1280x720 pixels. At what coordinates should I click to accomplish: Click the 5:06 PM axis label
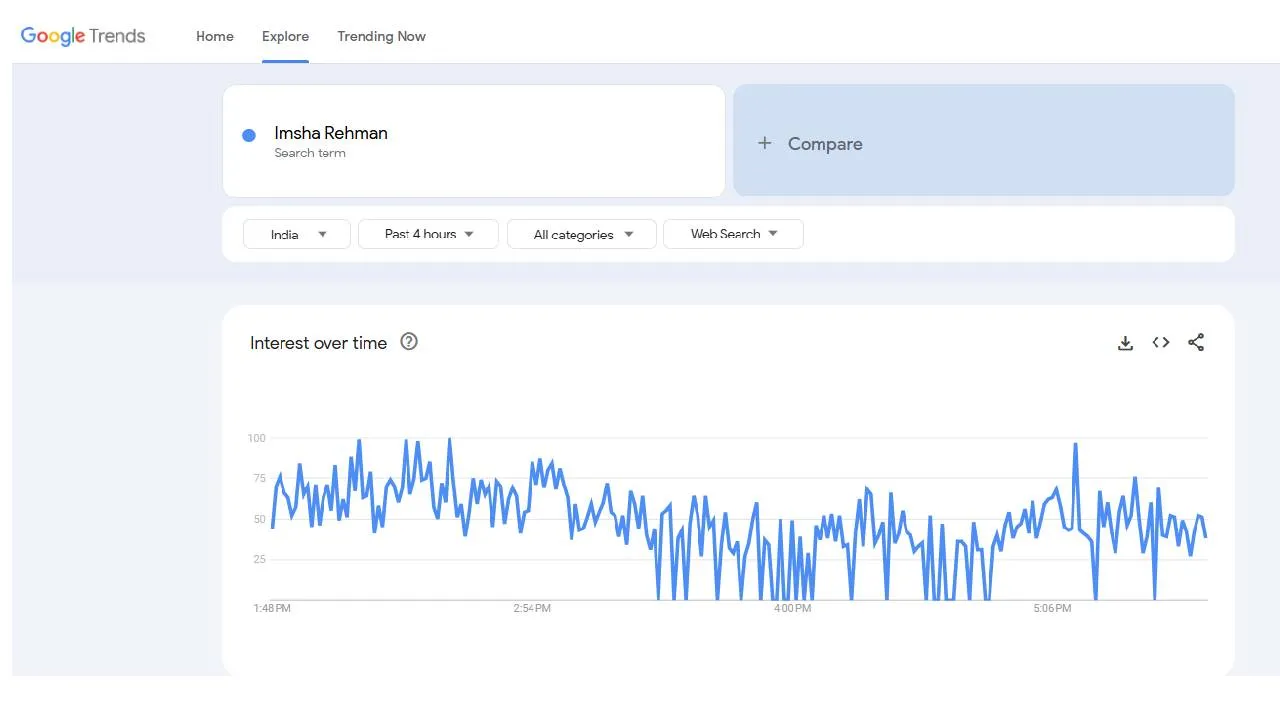(x=1052, y=608)
